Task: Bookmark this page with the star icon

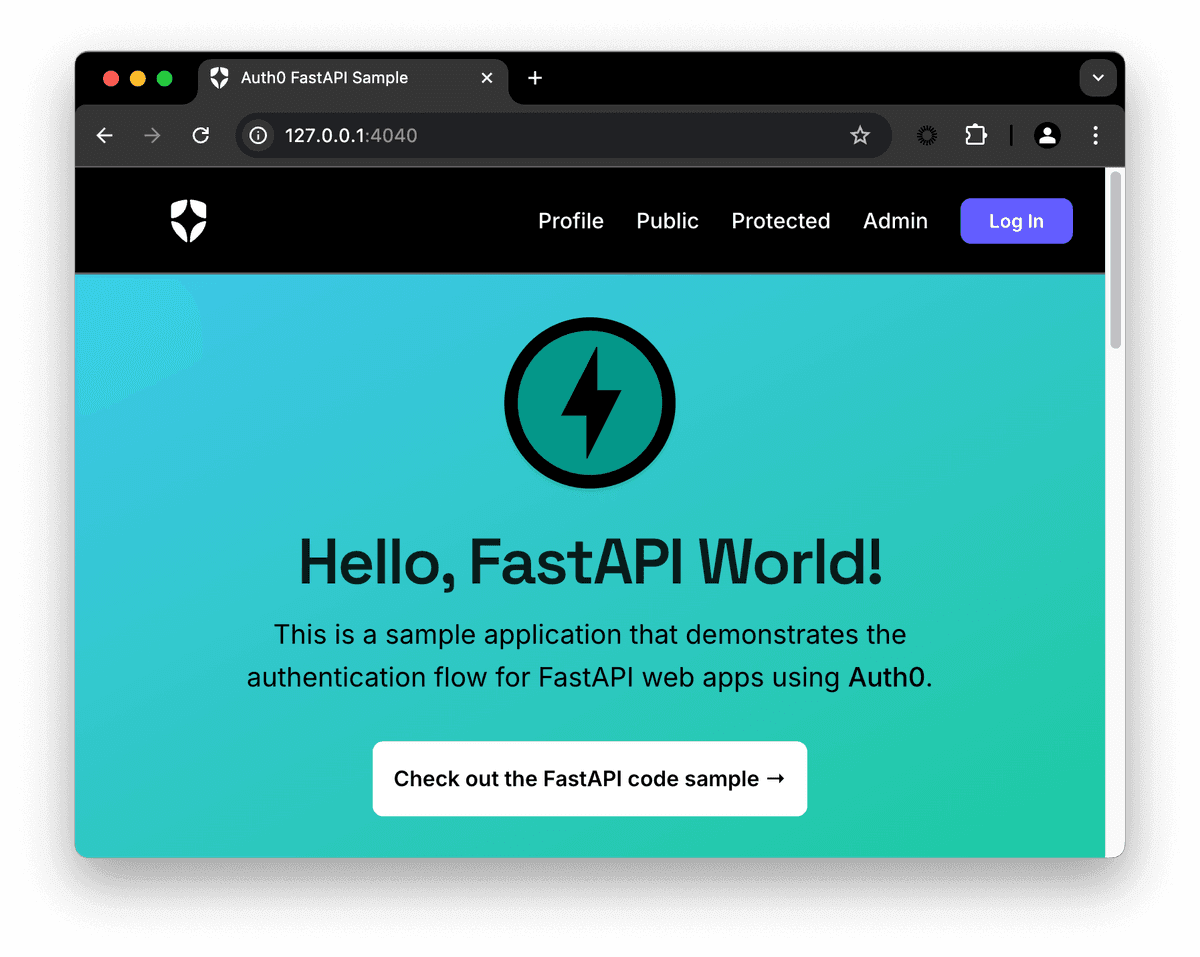Action: point(860,135)
